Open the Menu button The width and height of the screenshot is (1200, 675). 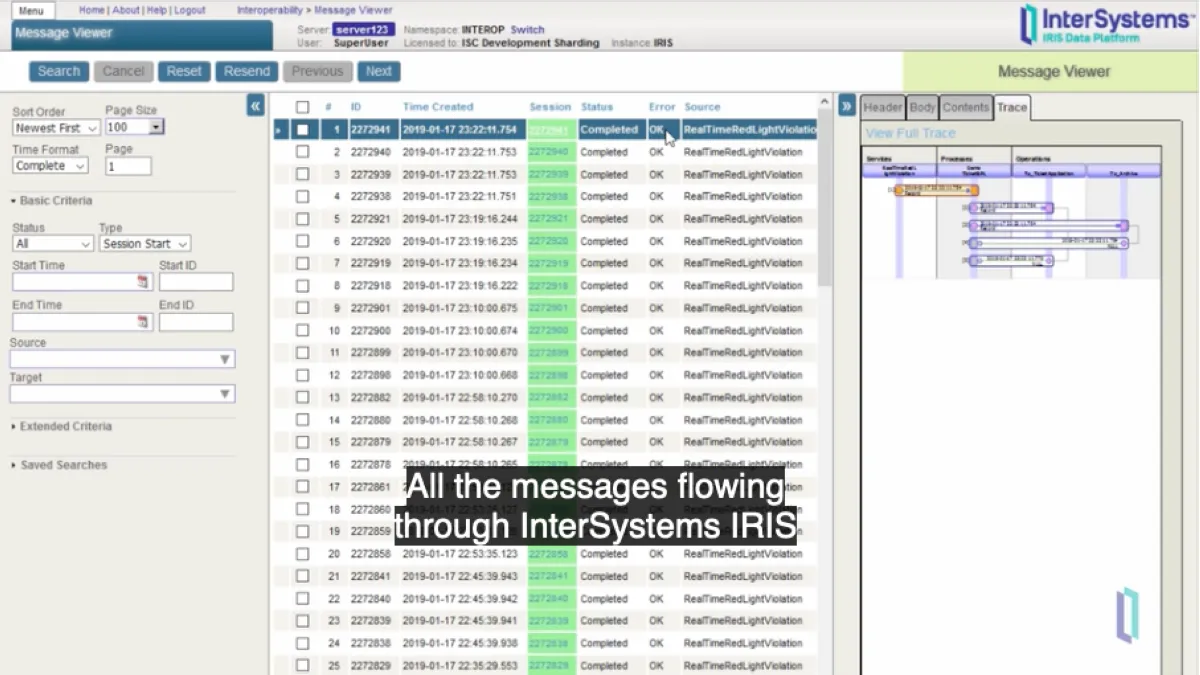coord(31,11)
